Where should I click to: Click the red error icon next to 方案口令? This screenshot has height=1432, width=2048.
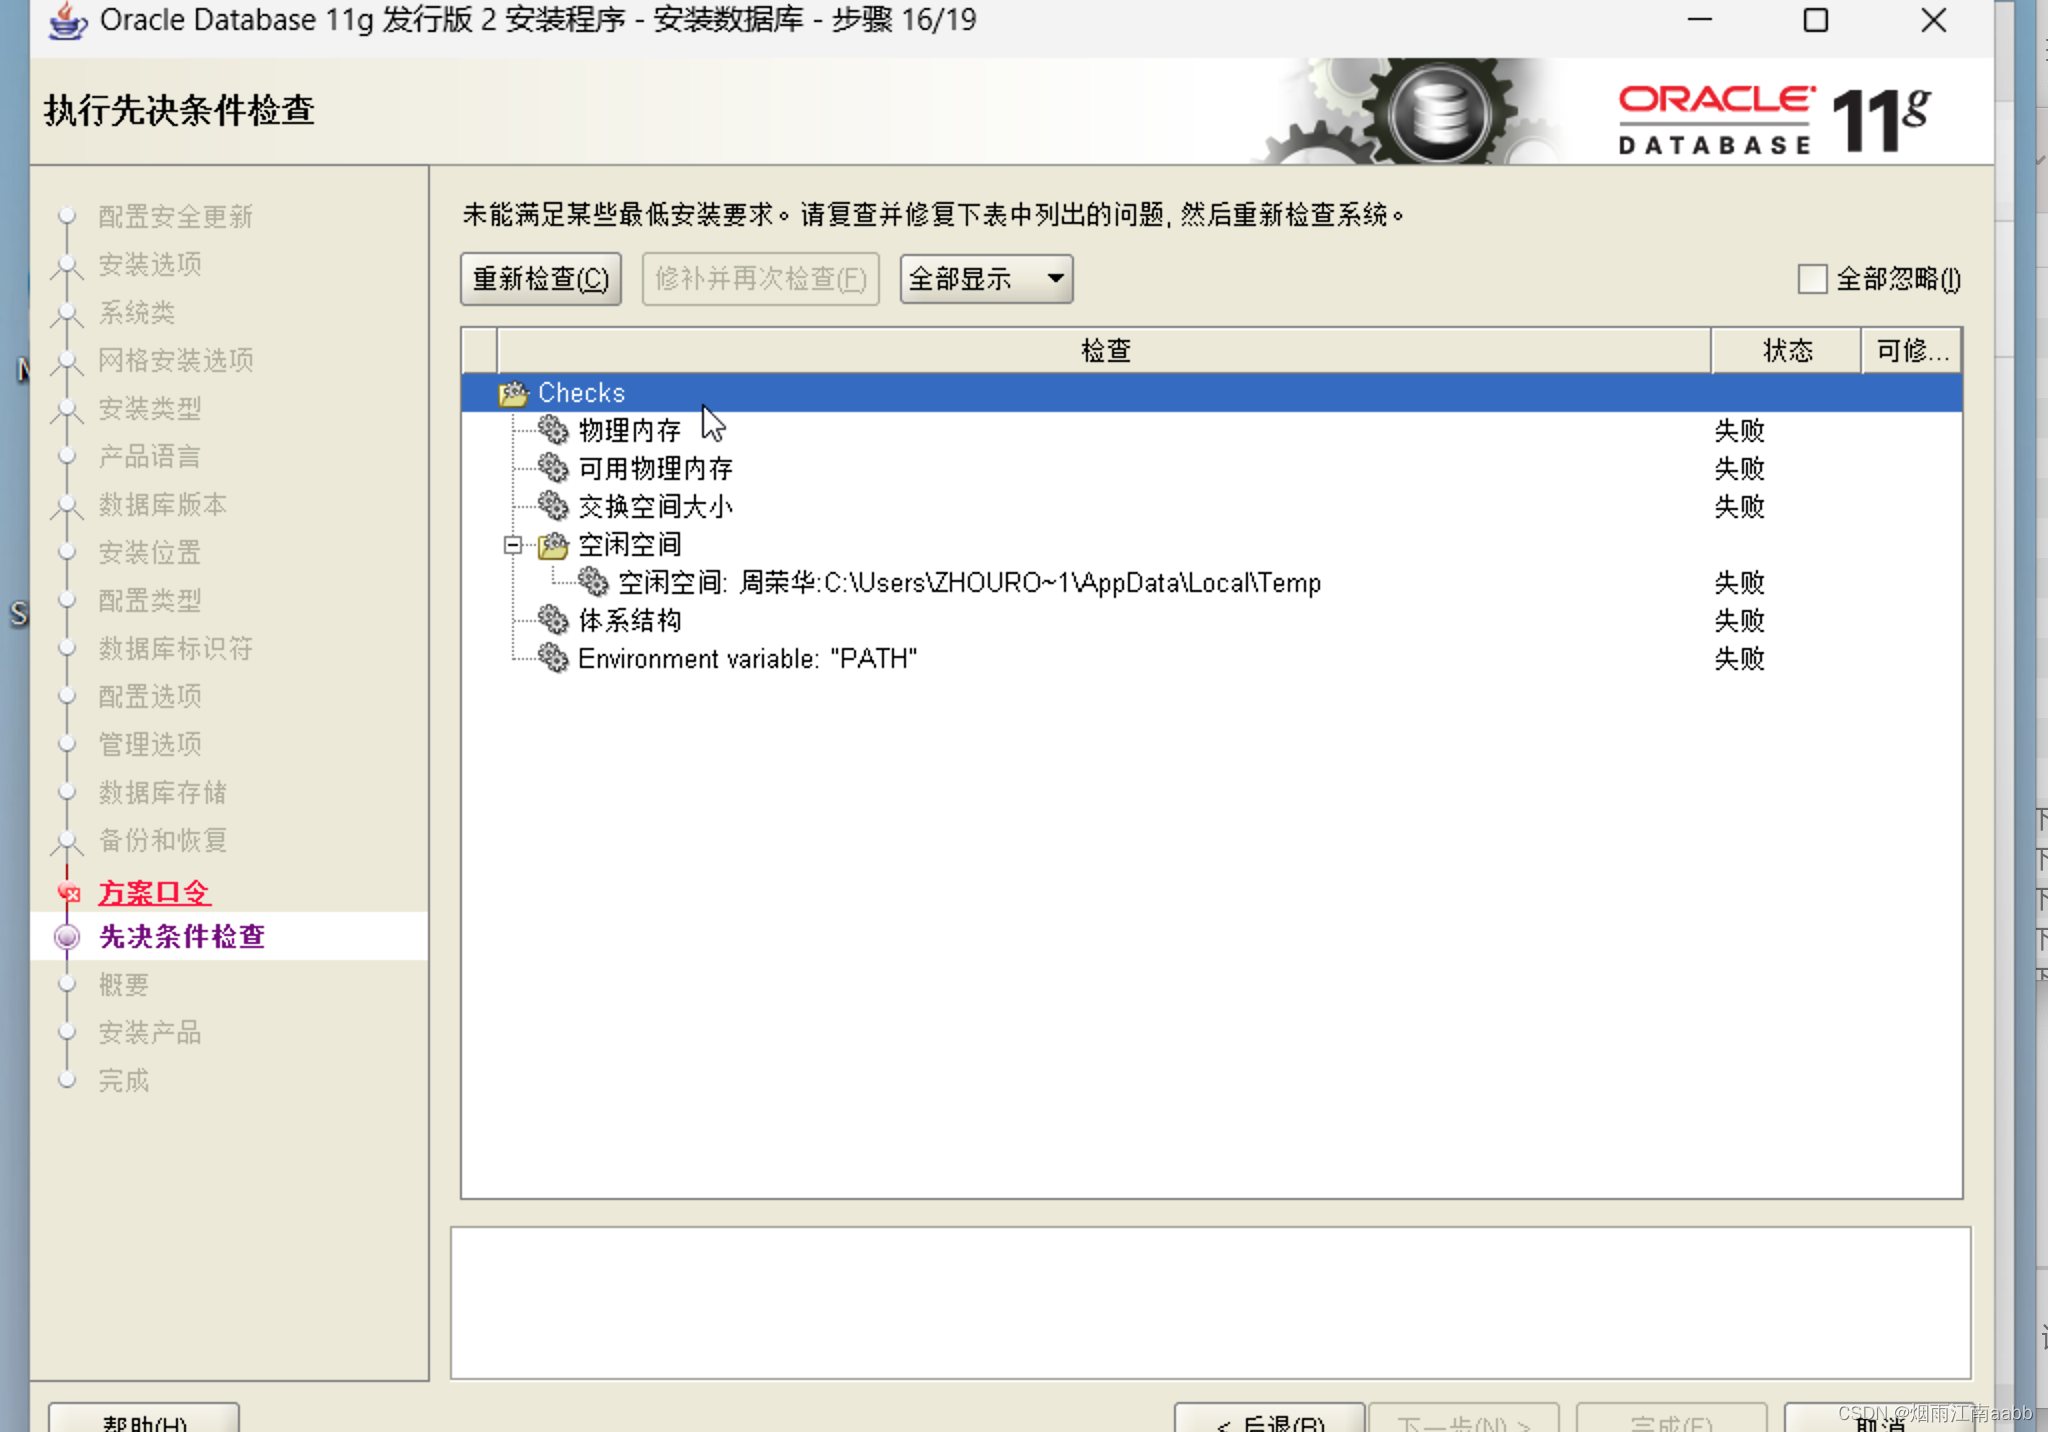68,891
